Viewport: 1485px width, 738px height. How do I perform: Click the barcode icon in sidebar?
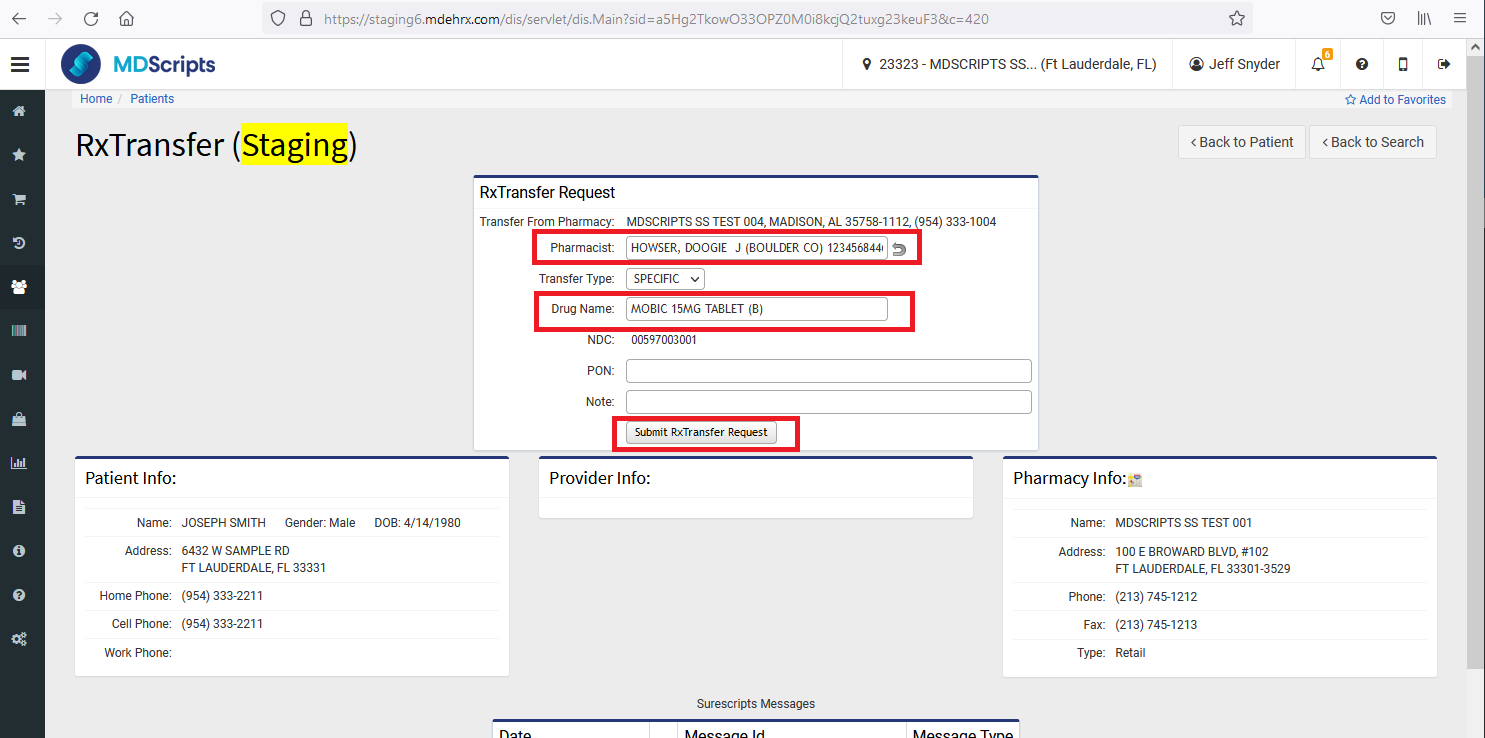pos(18,331)
